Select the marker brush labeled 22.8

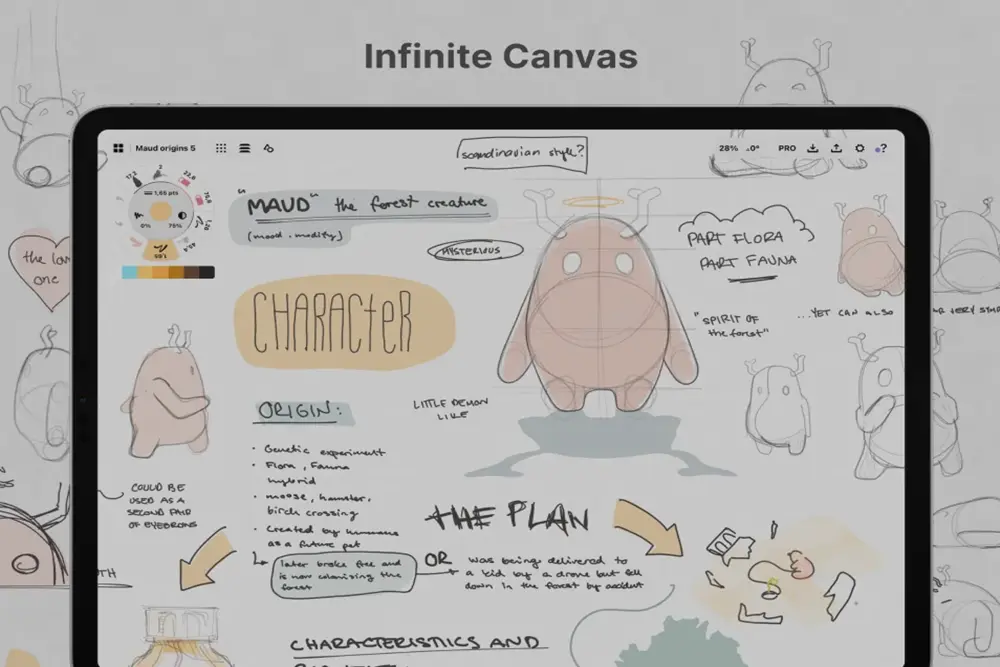click(186, 180)
